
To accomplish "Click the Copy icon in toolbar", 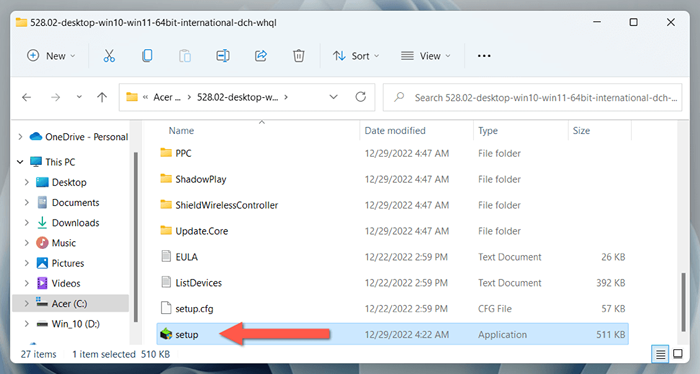I will (147, 56).
